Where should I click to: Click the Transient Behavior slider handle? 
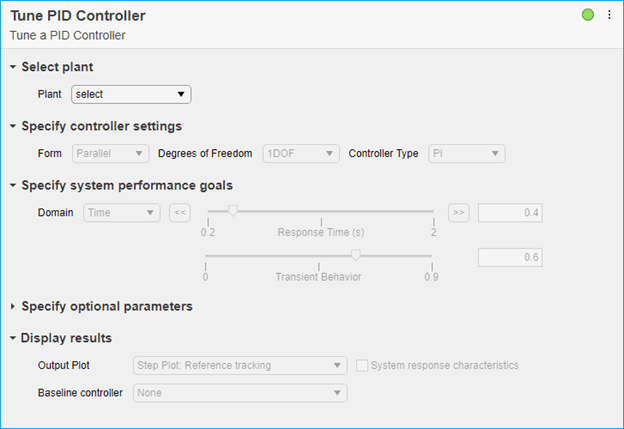point(356,257)
